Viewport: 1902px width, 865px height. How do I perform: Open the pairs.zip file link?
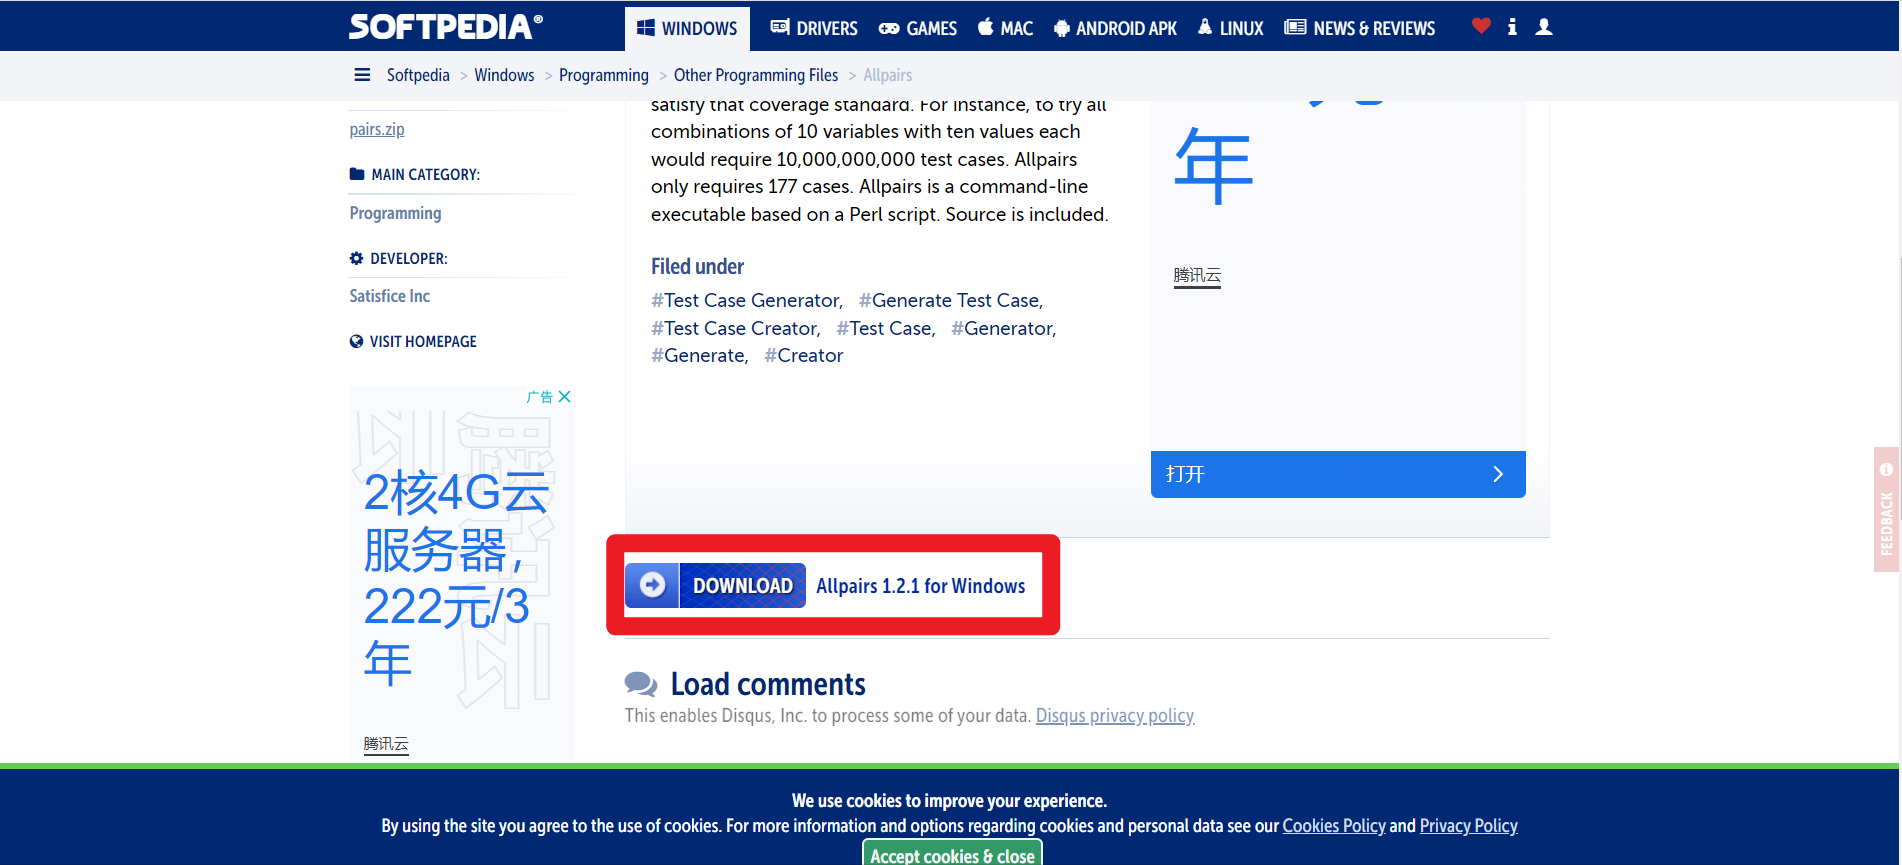point(377,129)
